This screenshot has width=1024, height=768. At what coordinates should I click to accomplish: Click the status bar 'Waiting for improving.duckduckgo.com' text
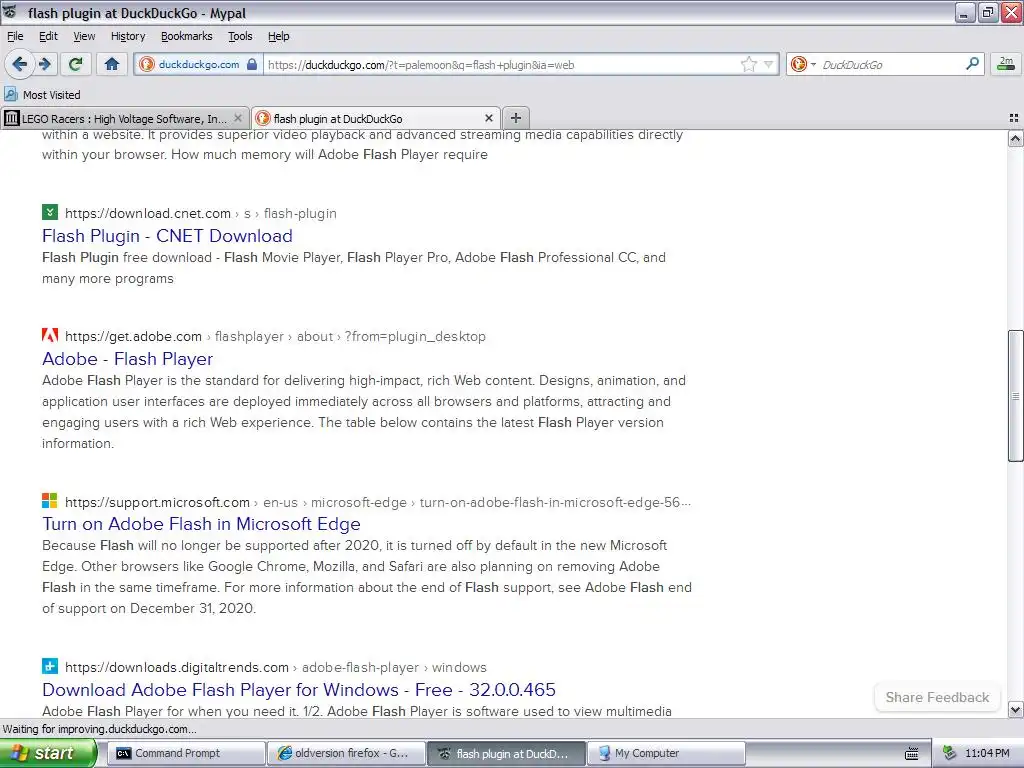100,729
